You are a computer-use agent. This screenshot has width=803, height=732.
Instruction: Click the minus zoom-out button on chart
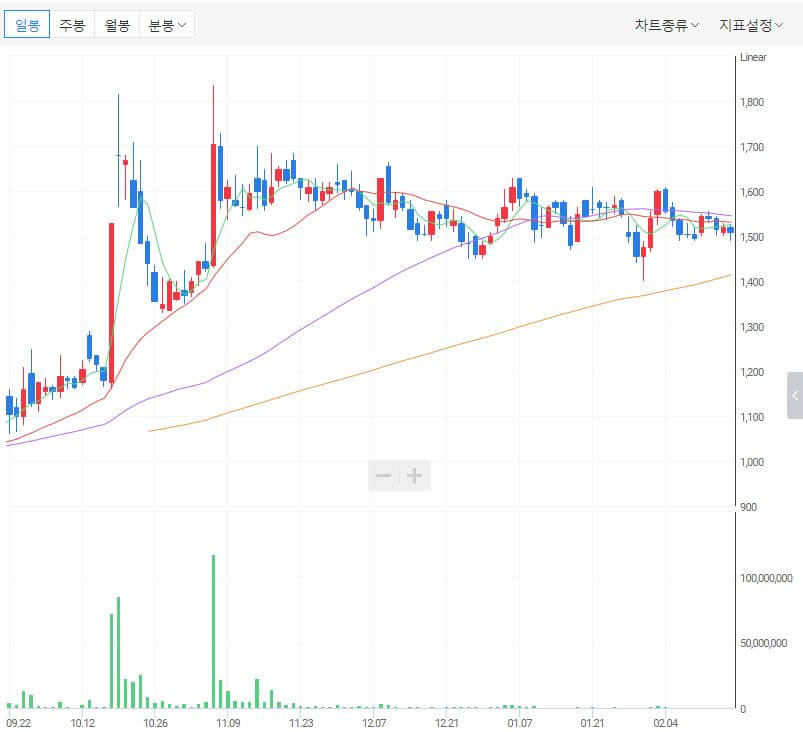384,475
